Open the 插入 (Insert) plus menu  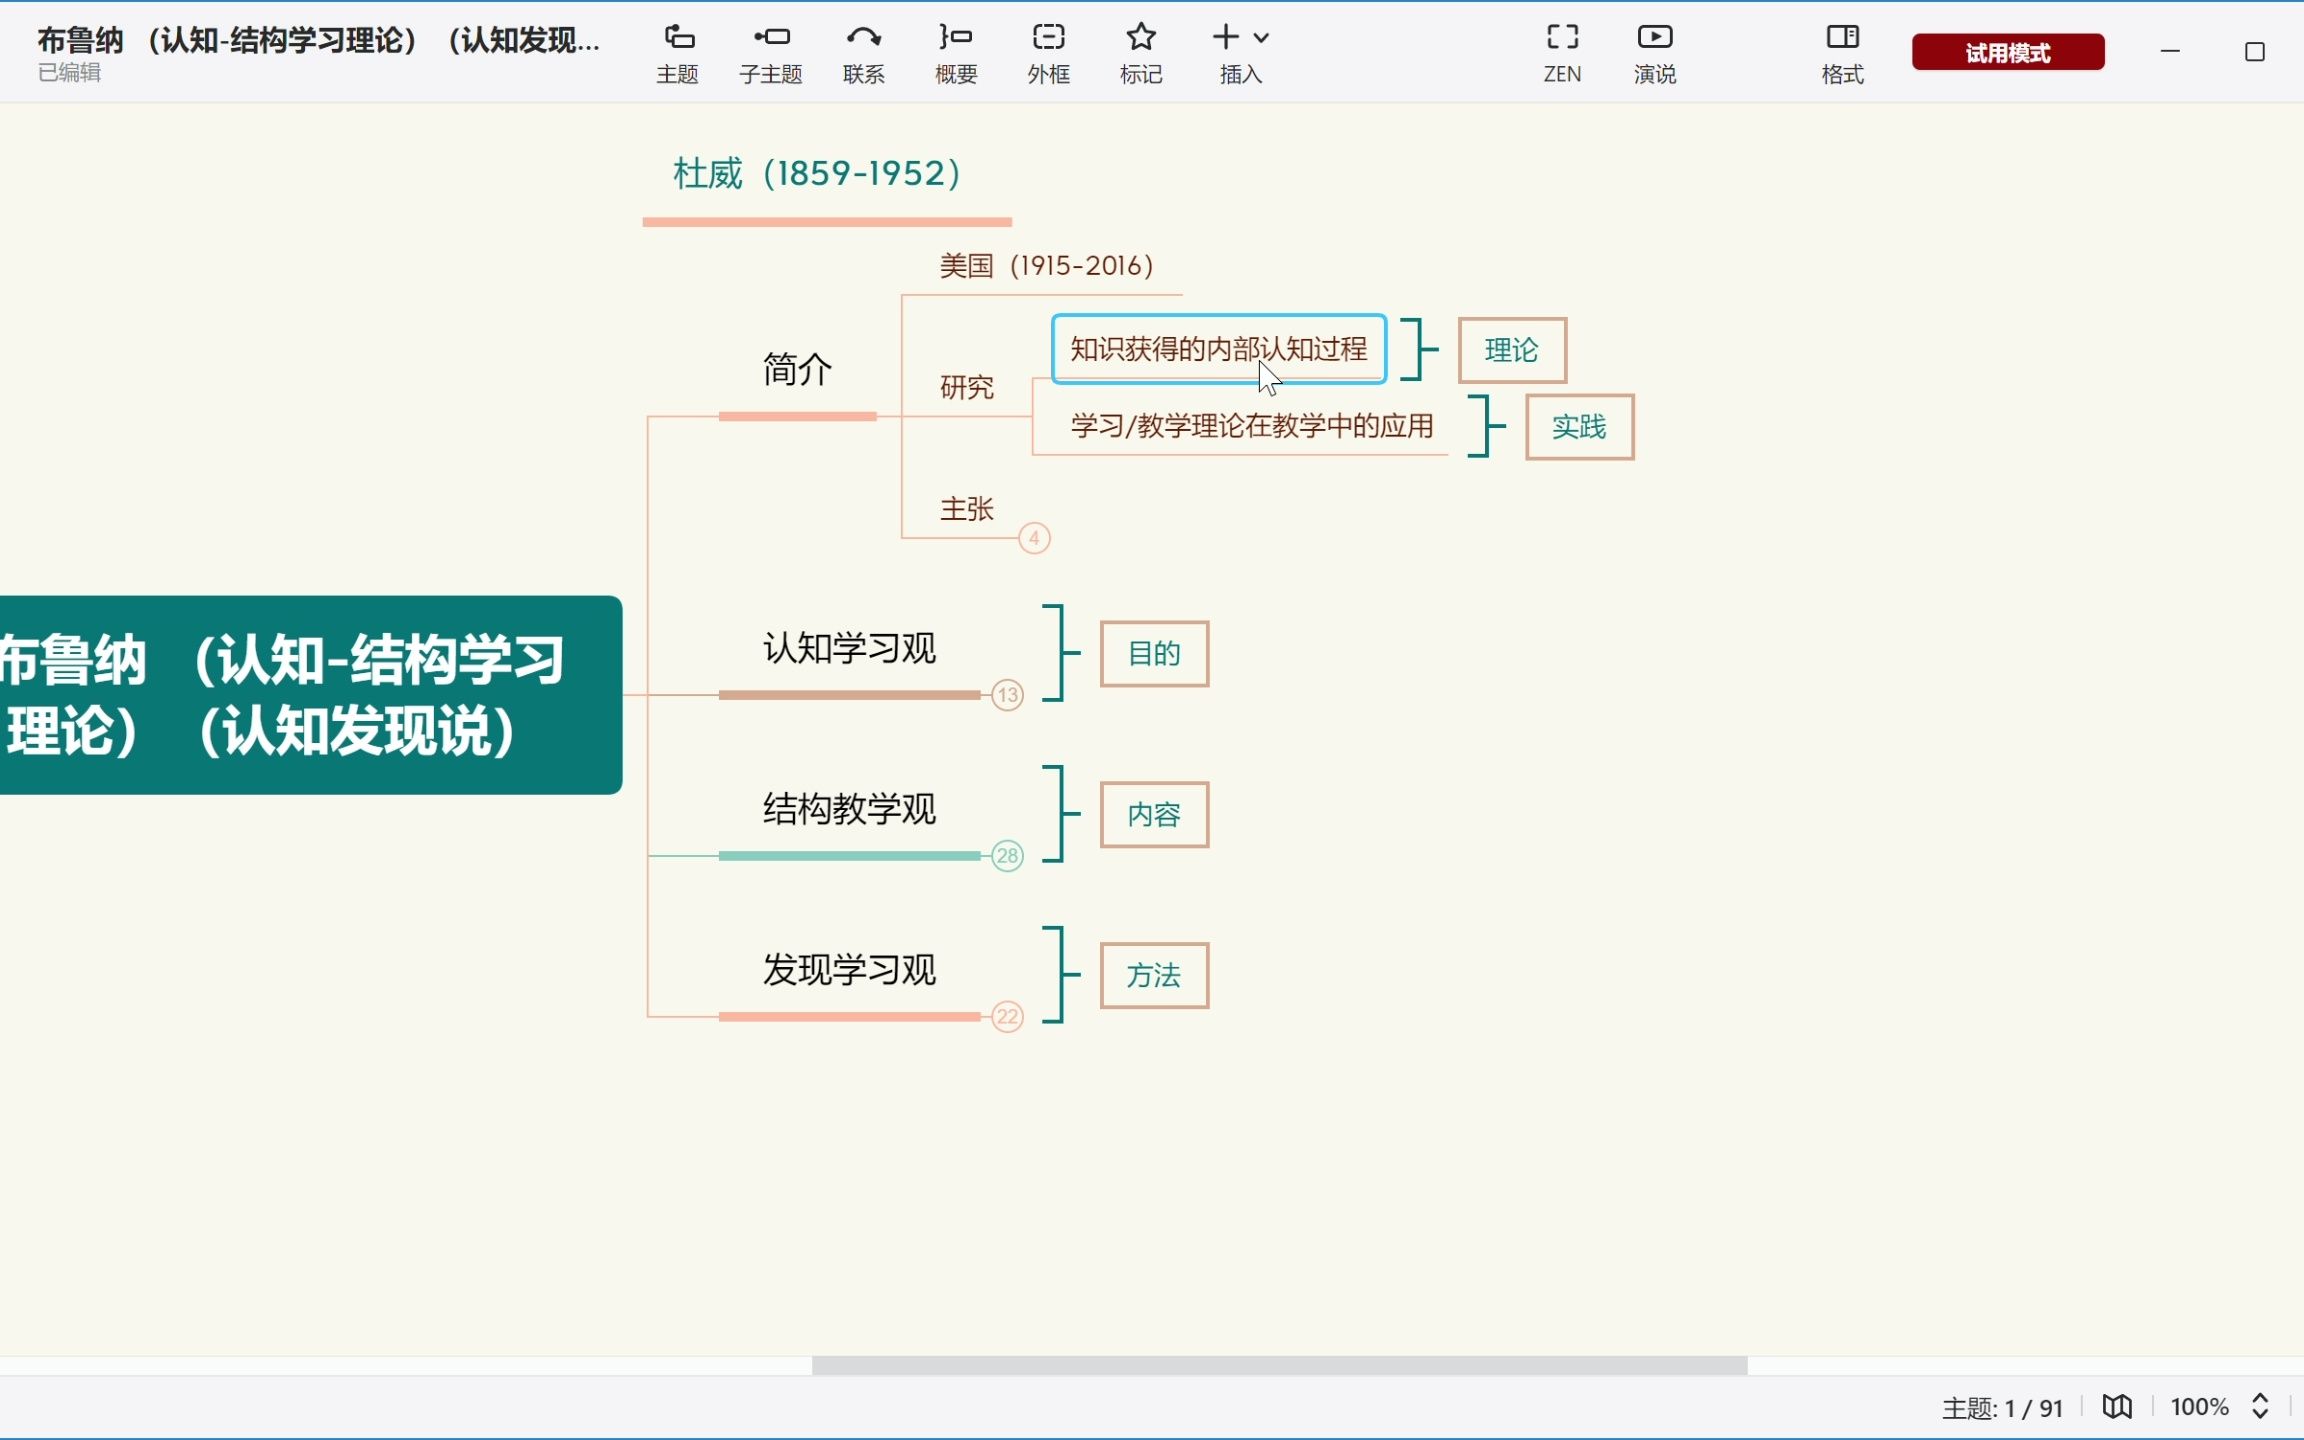[1241, 54]
